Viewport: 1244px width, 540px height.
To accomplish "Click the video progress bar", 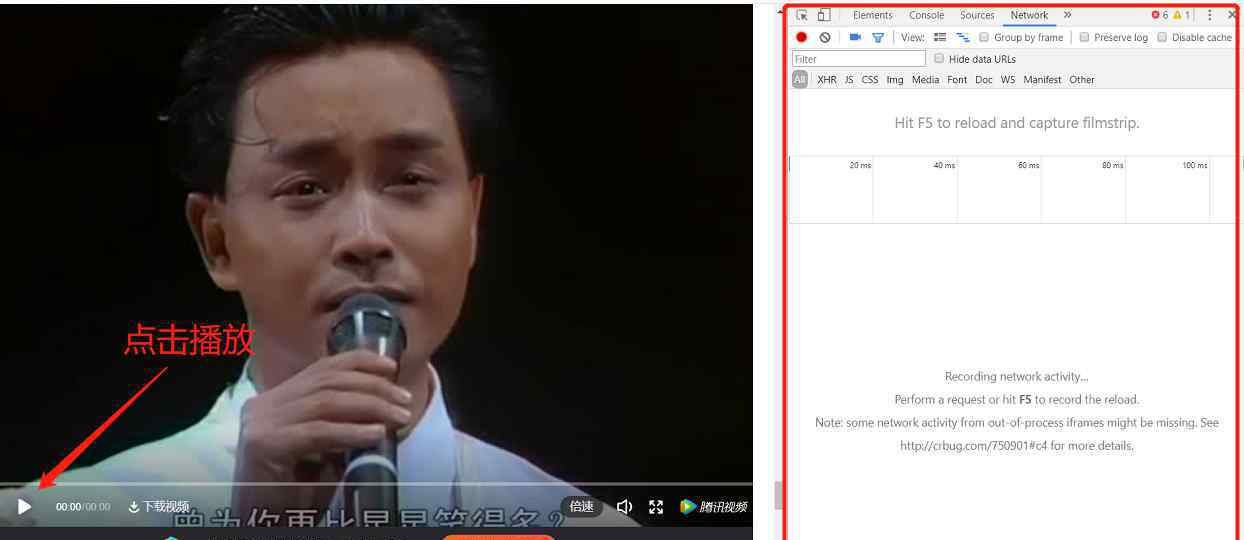I will (x=376, y=485).
